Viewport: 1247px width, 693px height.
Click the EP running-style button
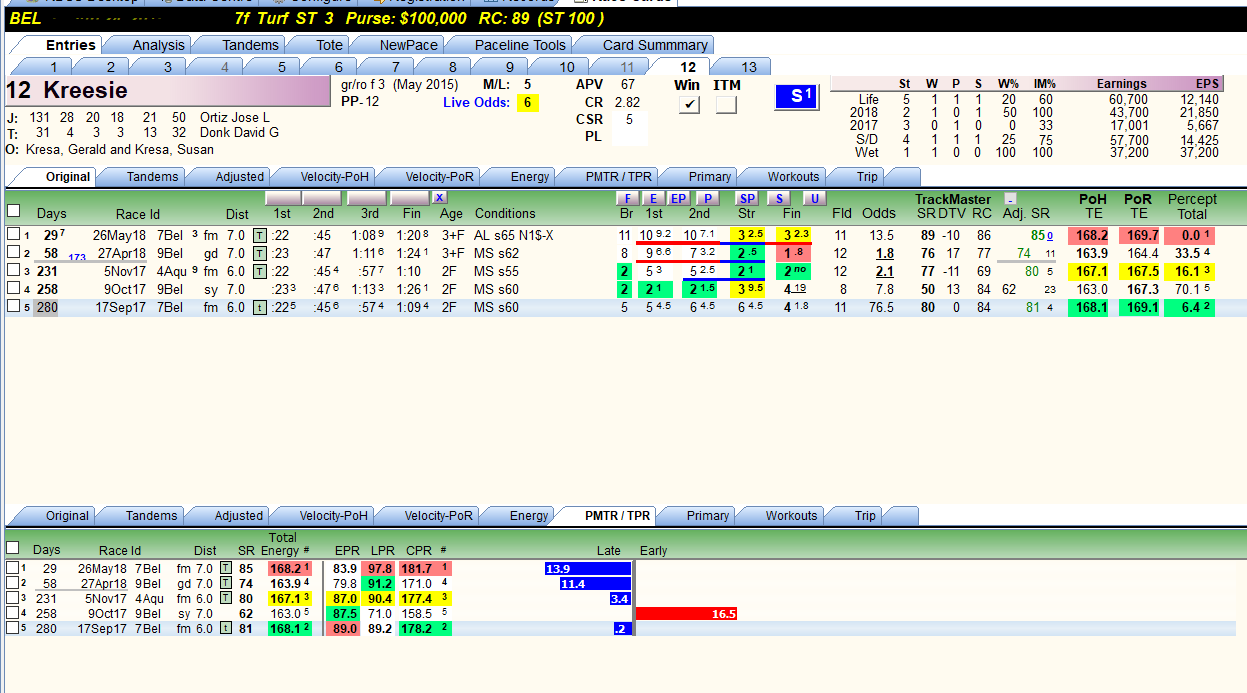click(x=678, y=198)
